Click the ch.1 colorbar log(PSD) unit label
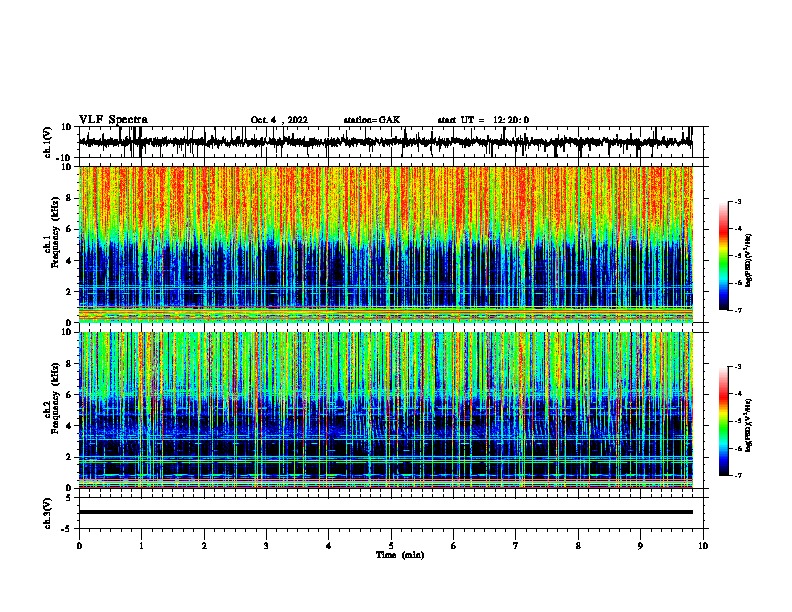Screen dimensions: 792x612 pyautogui.click(x=749, y=260)
